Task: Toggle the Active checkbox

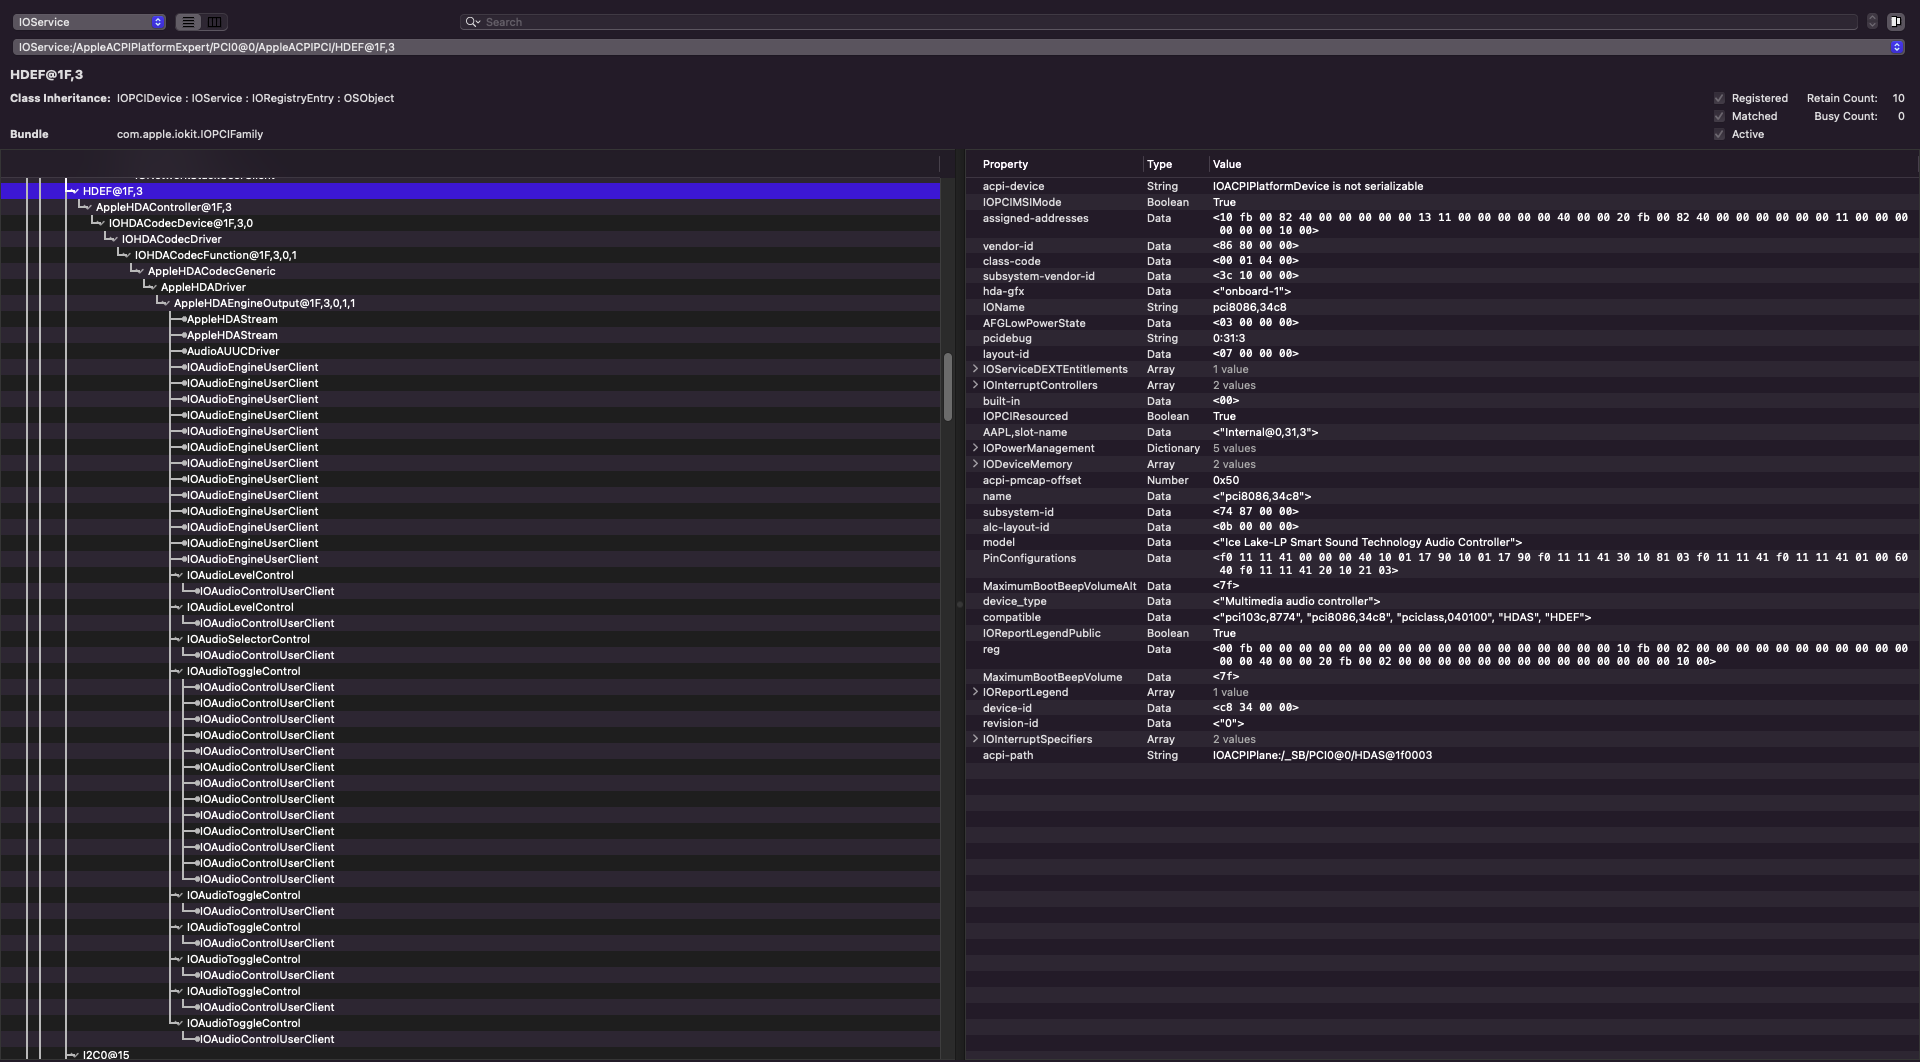Action: click(x=1719, y=134)
